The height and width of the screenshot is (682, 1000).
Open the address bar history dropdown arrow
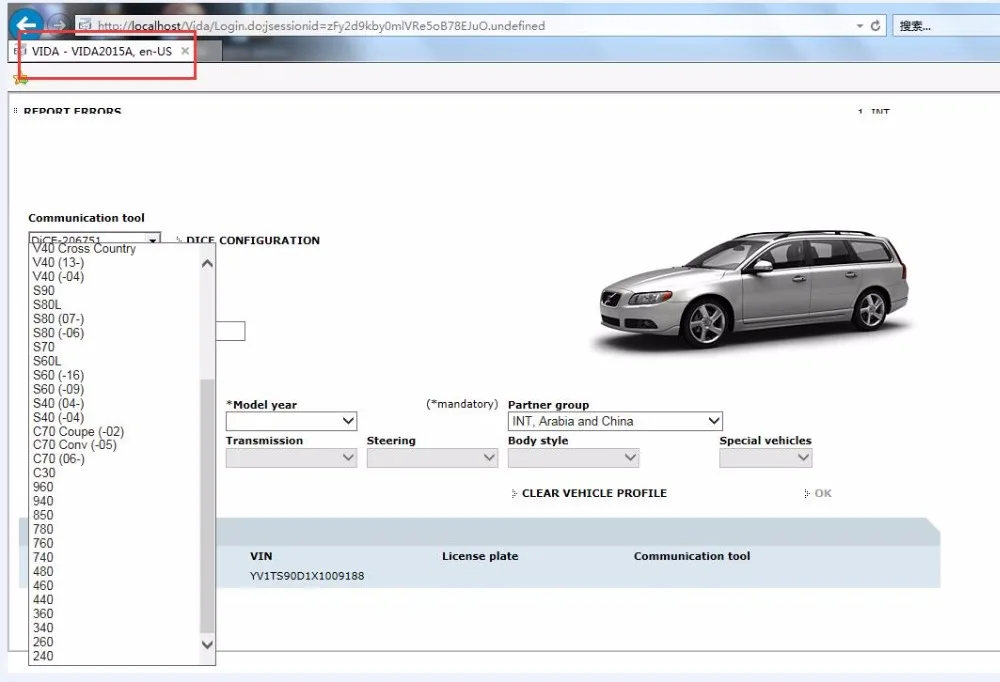click(860, 26)
